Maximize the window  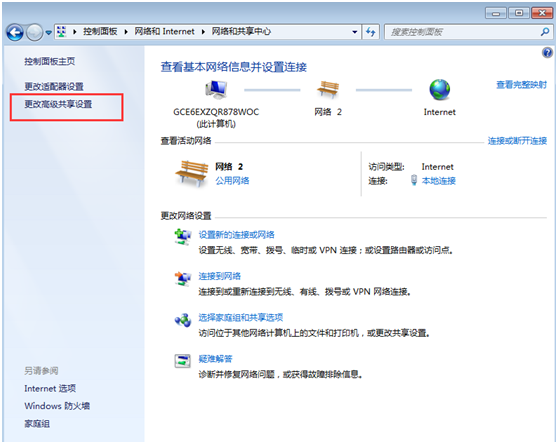[x=519, y=13]
